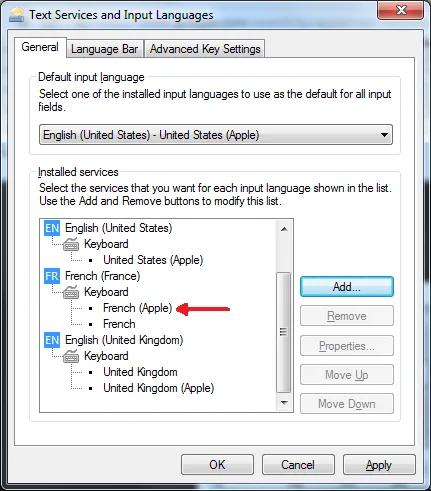Select Keyboard node under French (France)
431x491 pixels.
coord(106,292)
